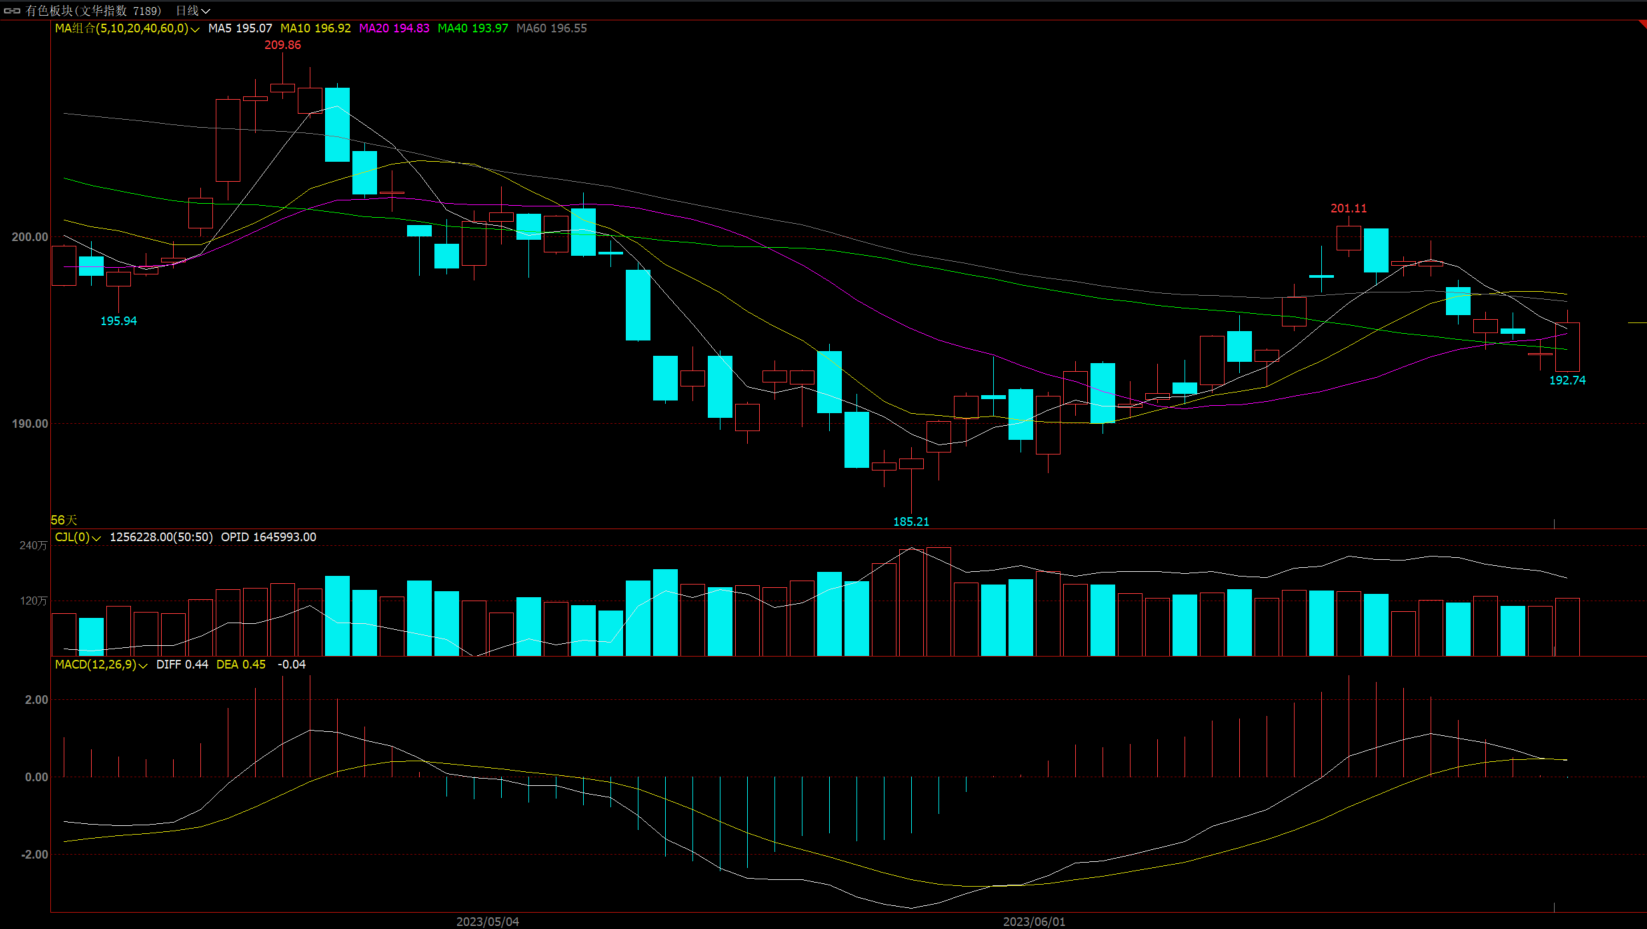This screenshot has height=929, width=1647.
Task: Click the 2023/06/01 date marker
Action: tap(1035, 922)
